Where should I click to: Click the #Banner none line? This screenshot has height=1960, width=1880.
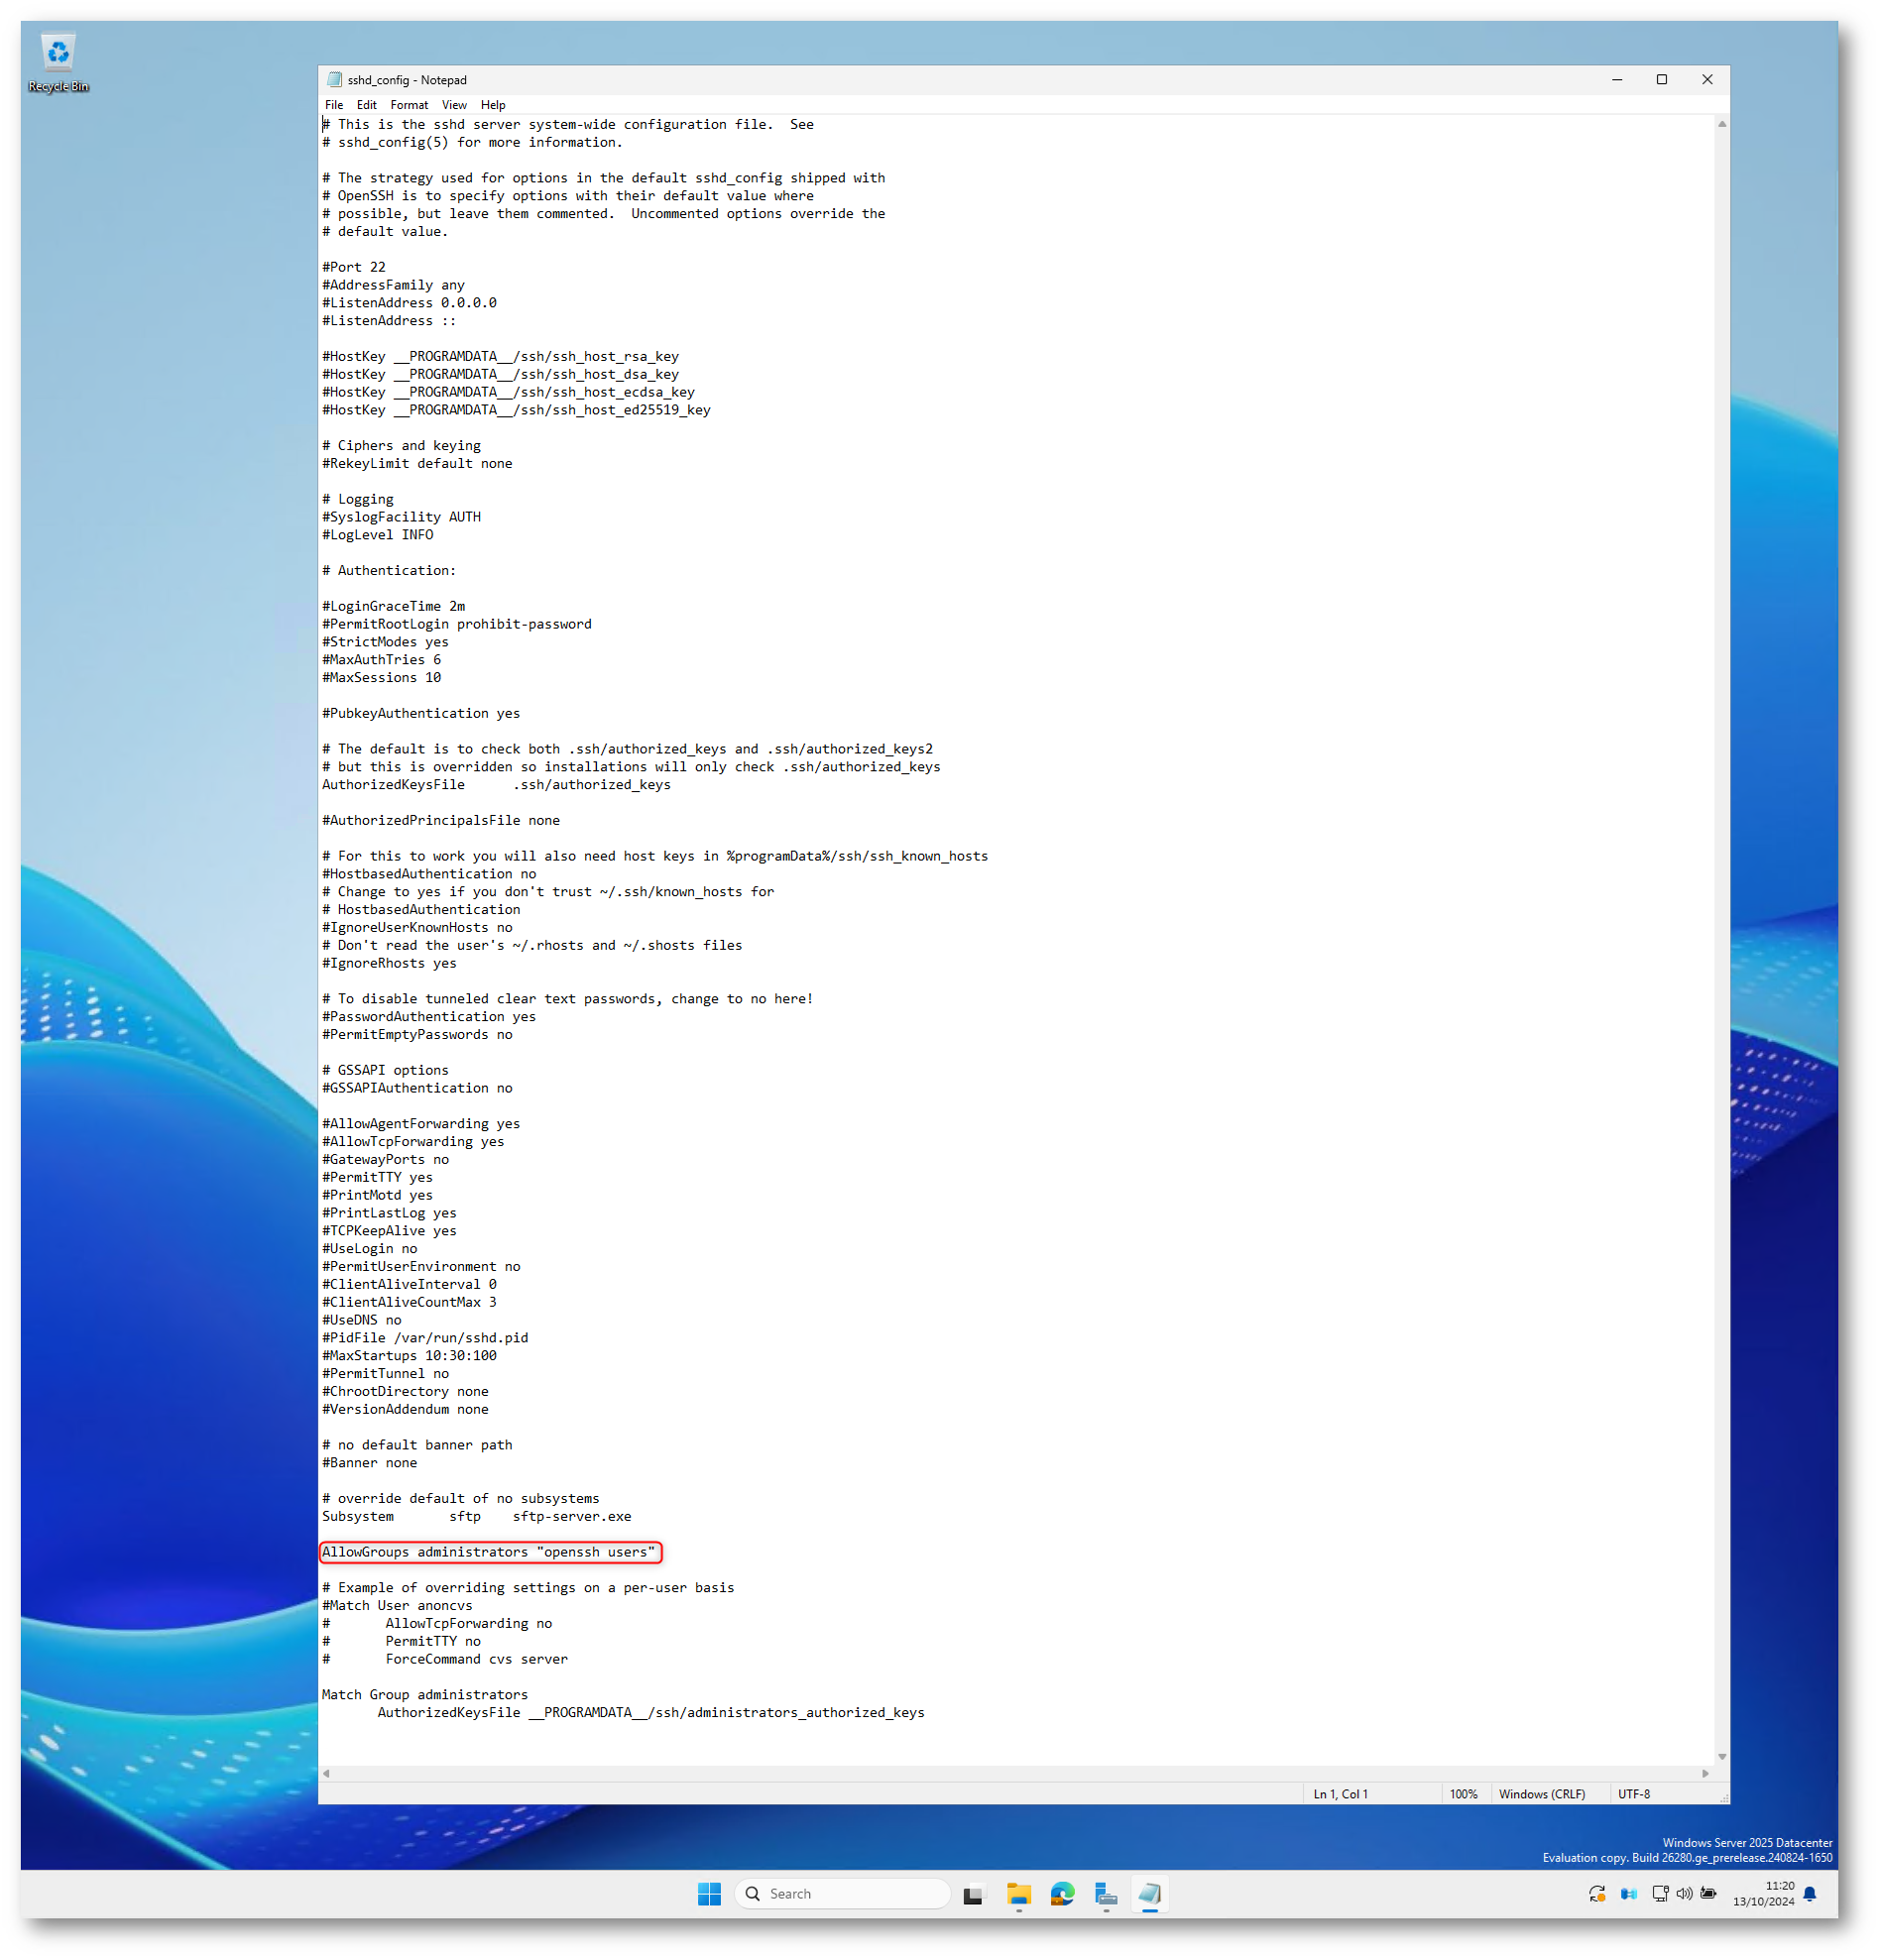tap(369, 1463)
